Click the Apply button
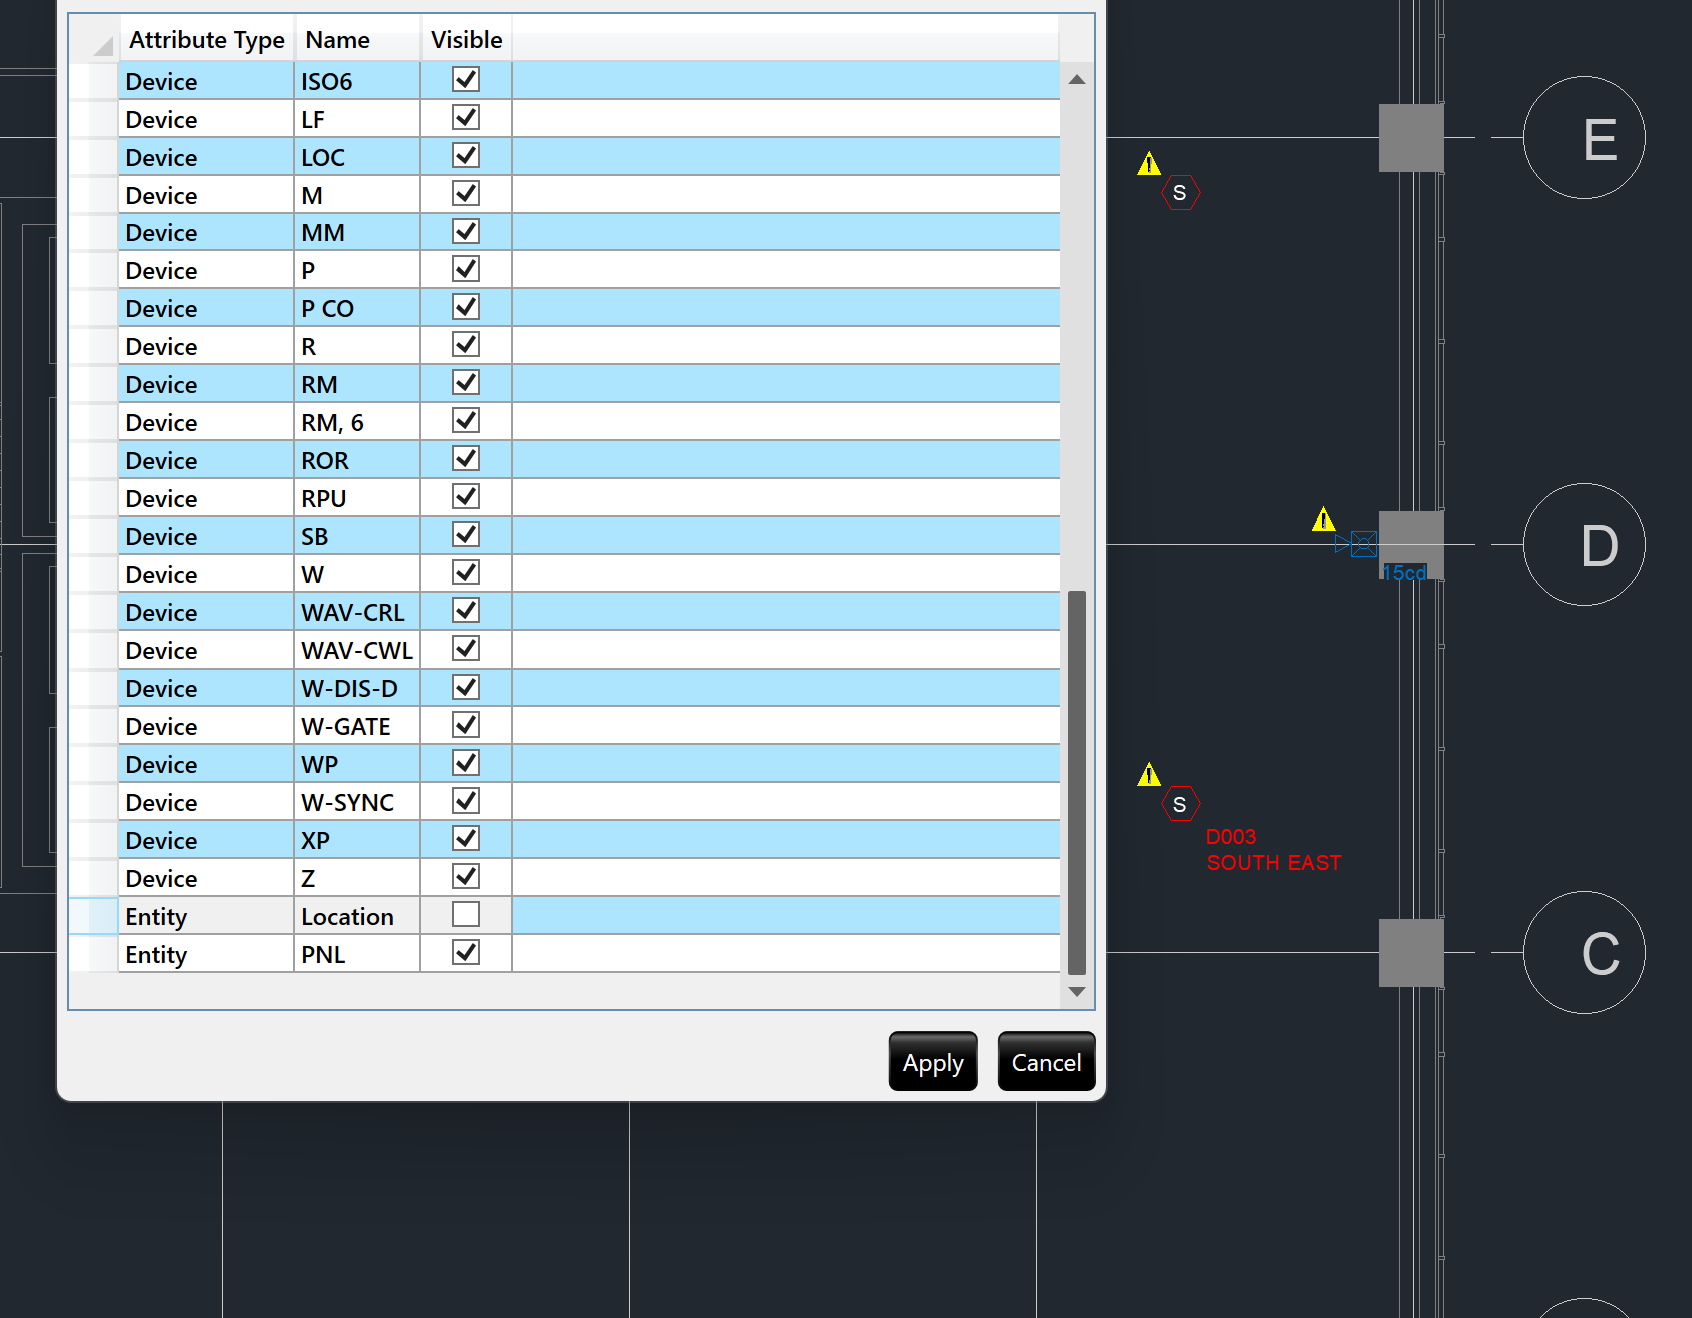This screenshot has width=1692, height=1318. [933, 1062]
